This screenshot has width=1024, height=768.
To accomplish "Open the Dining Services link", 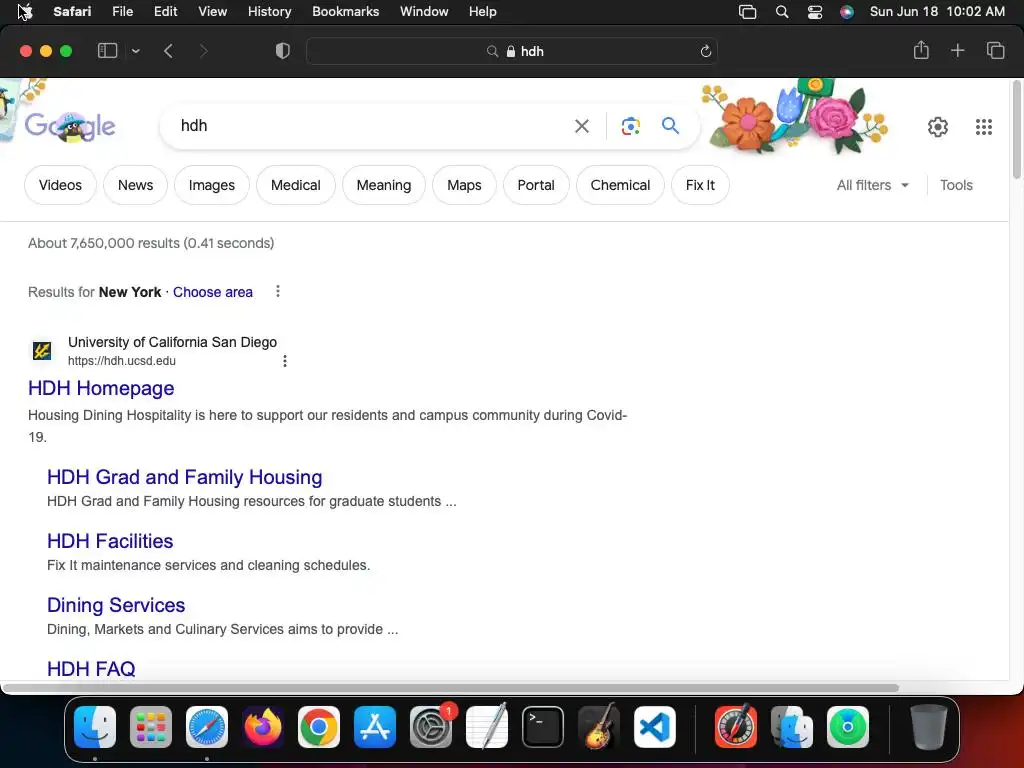I will pyautogui.click(x=116, y=605).
